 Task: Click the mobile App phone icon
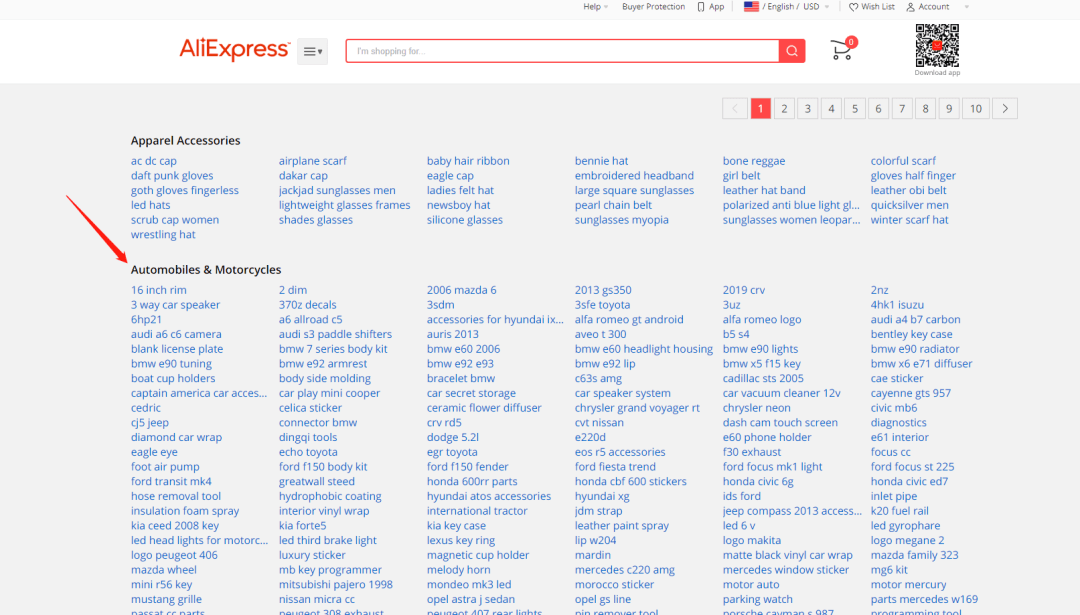click(x=701, y=7)
